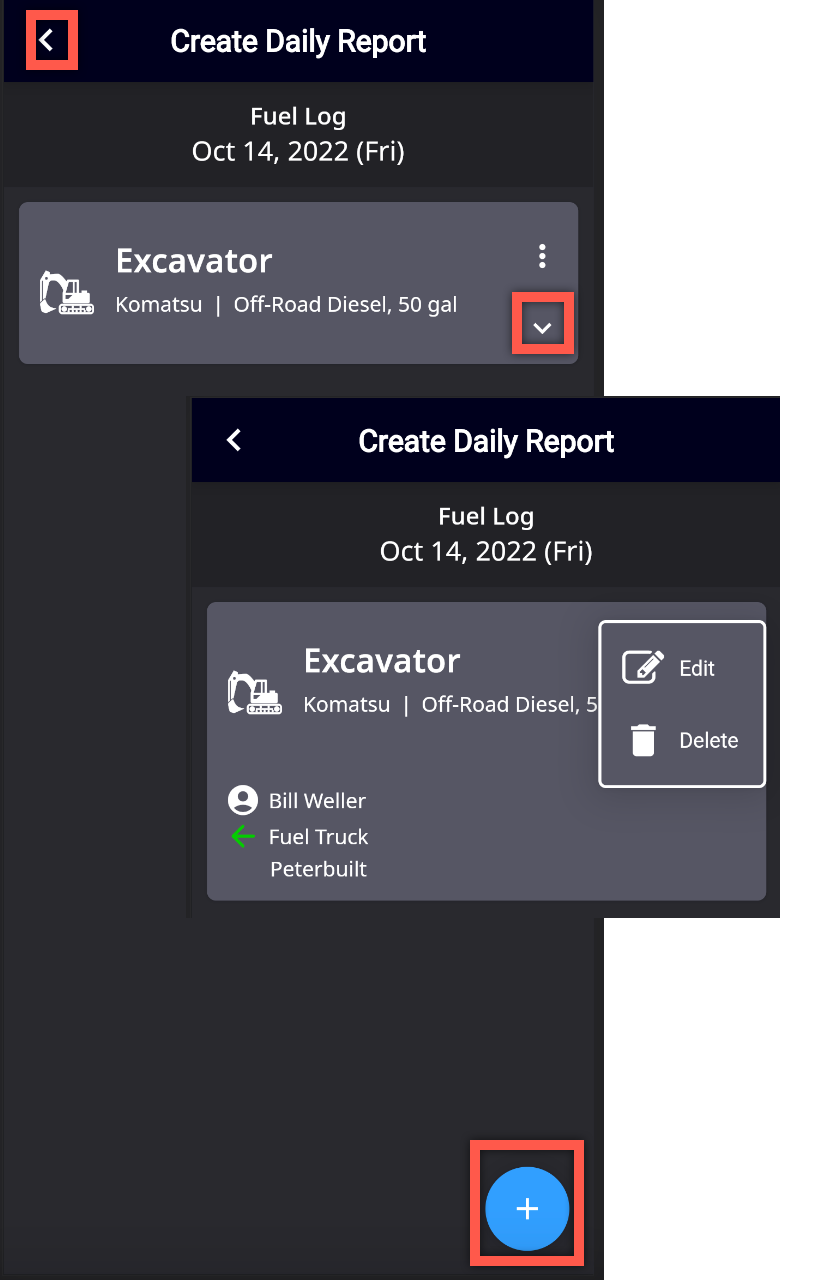The height and width of the screenshot is (1280, 832).
Task: Click the user avatar icon beside Bill Weller
Action: click(242, 800)
